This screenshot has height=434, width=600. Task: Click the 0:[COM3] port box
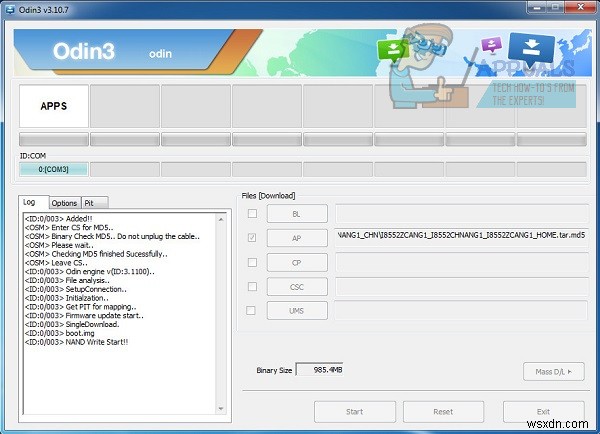point(54,169)
